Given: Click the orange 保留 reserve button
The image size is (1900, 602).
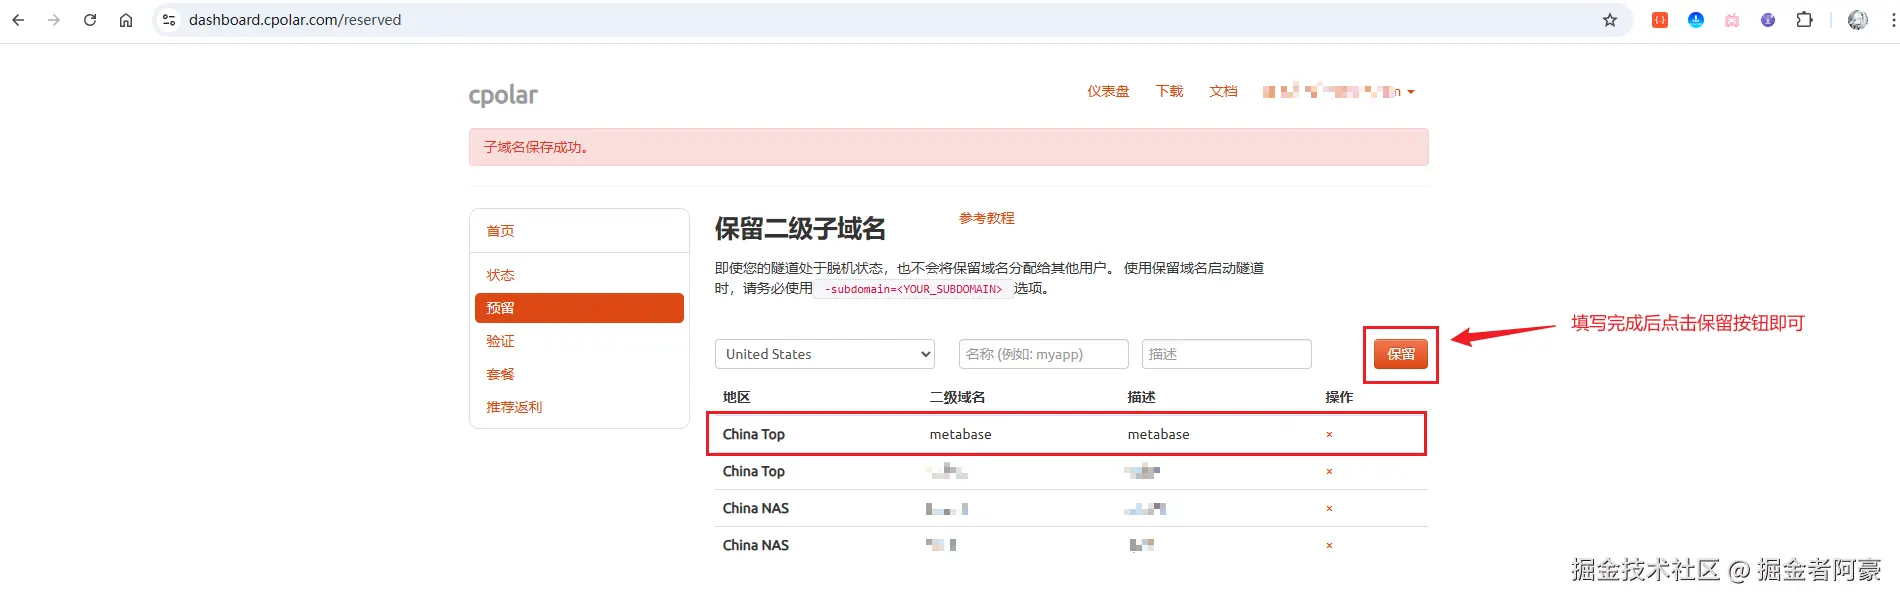Looking at the screenshot, I should tap(1401, 354).
